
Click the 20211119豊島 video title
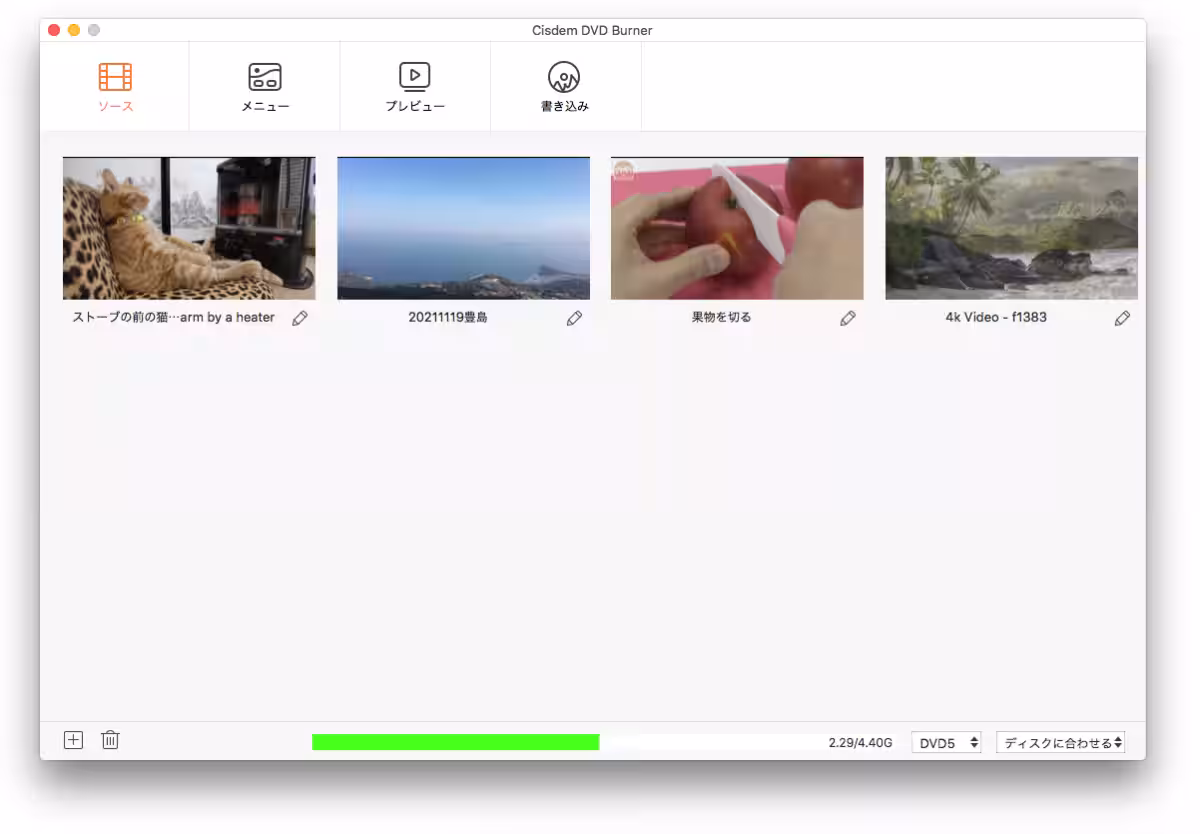pyautogui.click(x=448, y=318)
